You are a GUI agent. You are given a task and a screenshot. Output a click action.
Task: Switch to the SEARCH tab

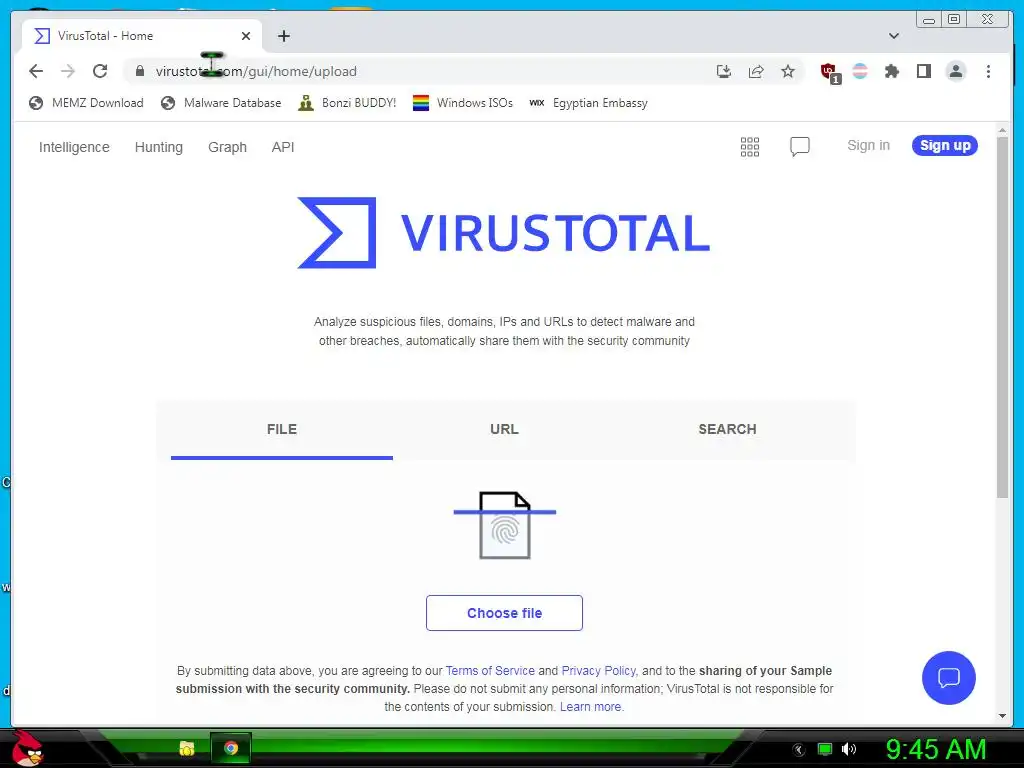click(x=727, y=429)
